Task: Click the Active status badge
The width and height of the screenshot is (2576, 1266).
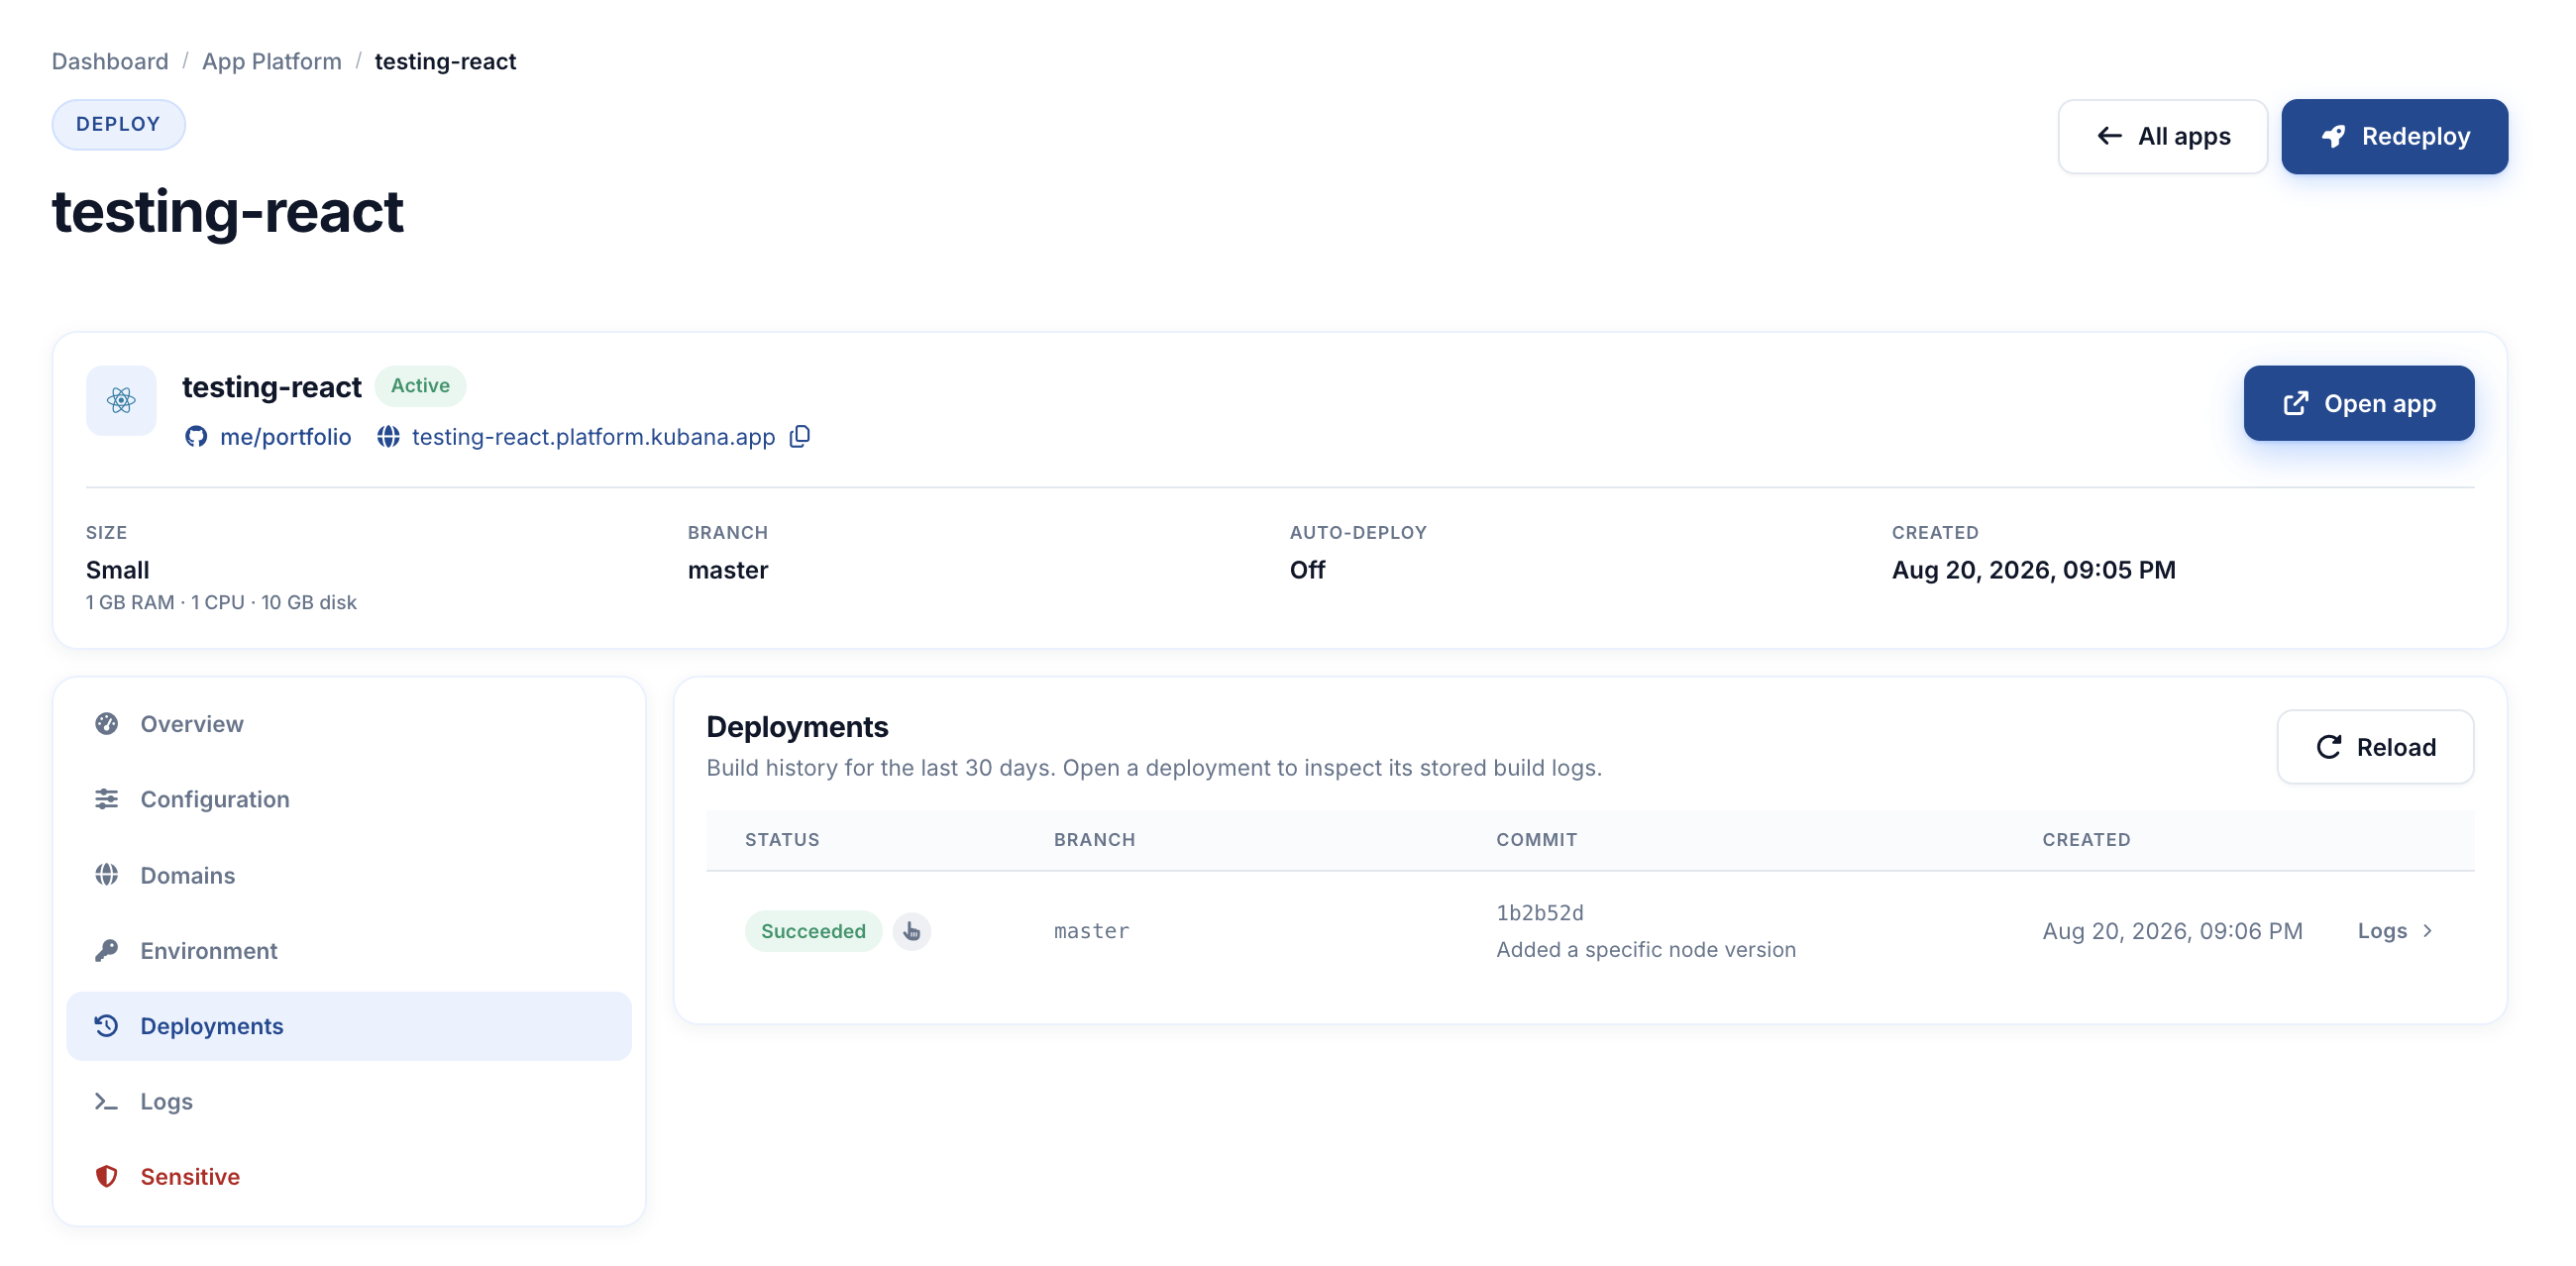Action: point(420,386)
